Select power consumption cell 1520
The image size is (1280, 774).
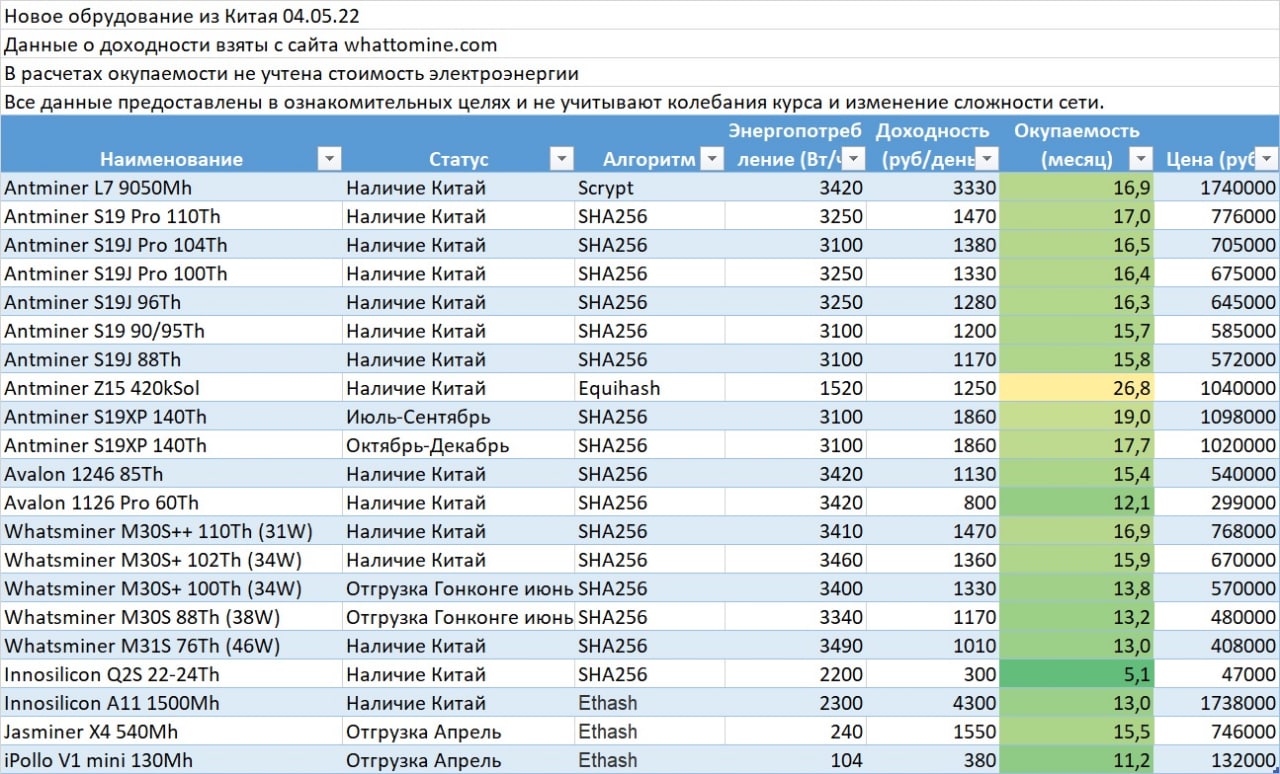pyautogui.click(x=796, y=388)
